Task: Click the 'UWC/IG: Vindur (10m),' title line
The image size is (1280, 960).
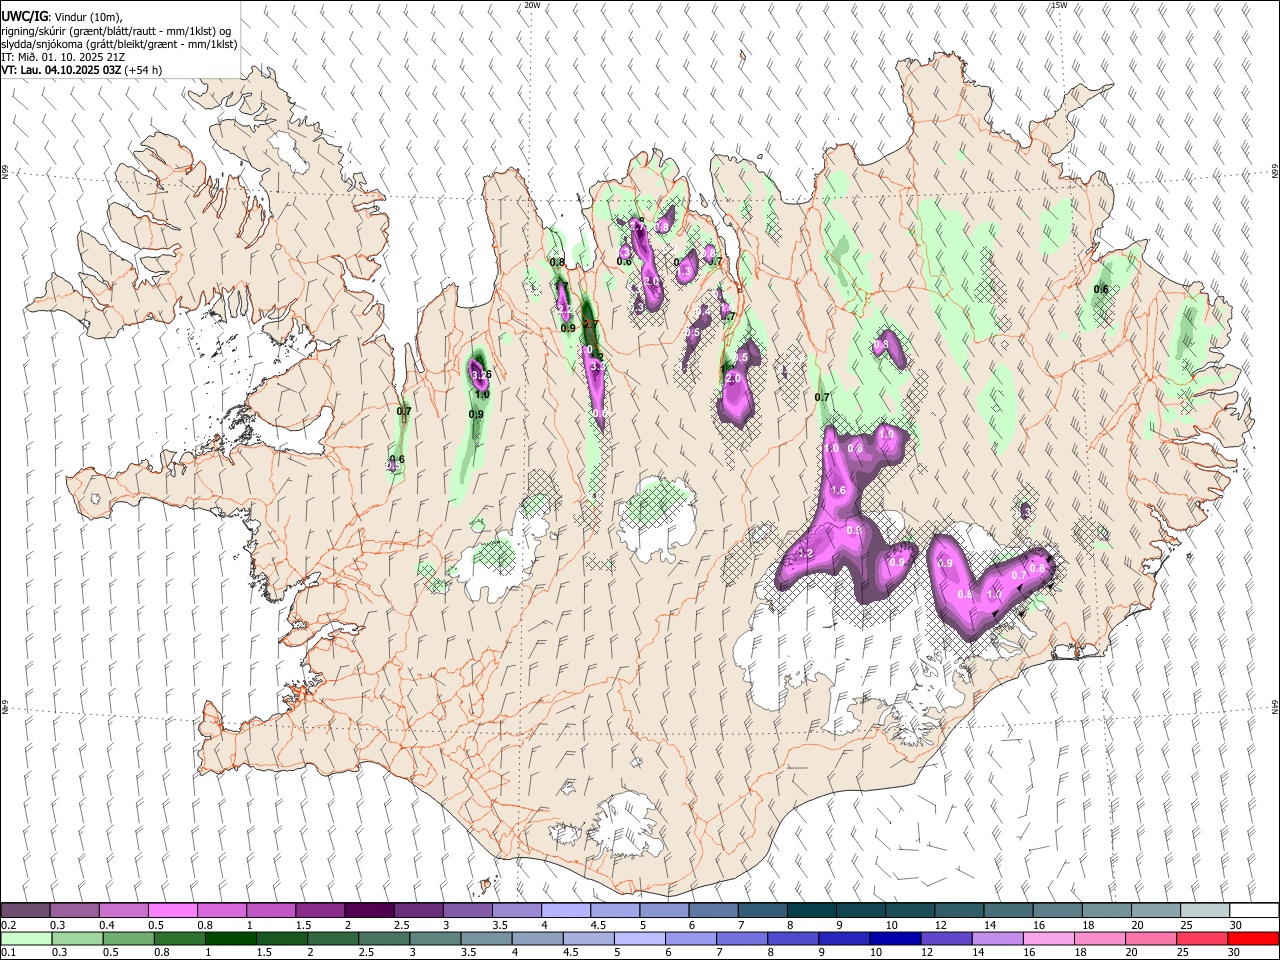Action: click(x=61, y=17)
